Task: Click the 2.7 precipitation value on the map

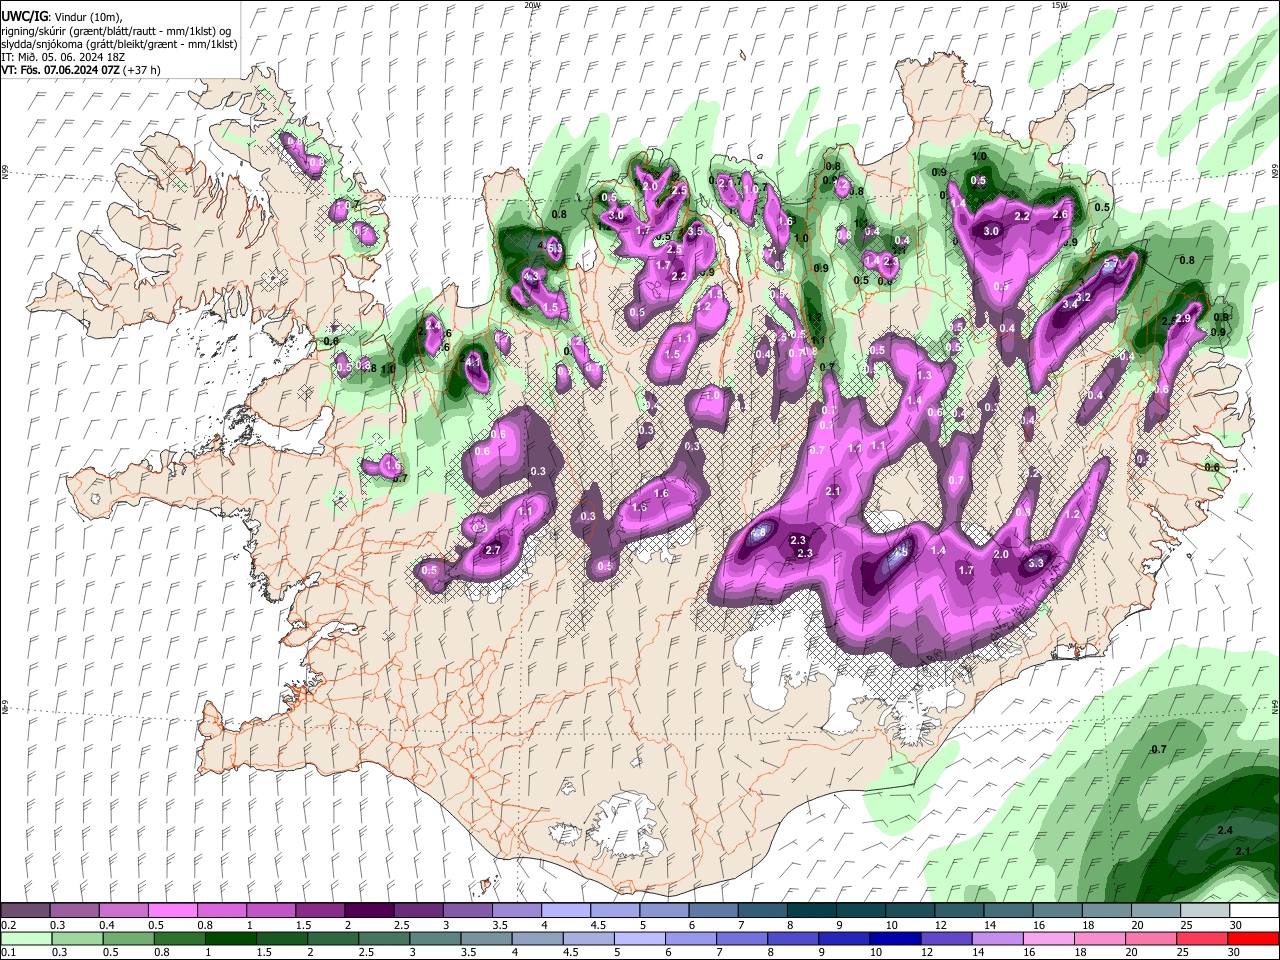Action: tap(492, 550)
